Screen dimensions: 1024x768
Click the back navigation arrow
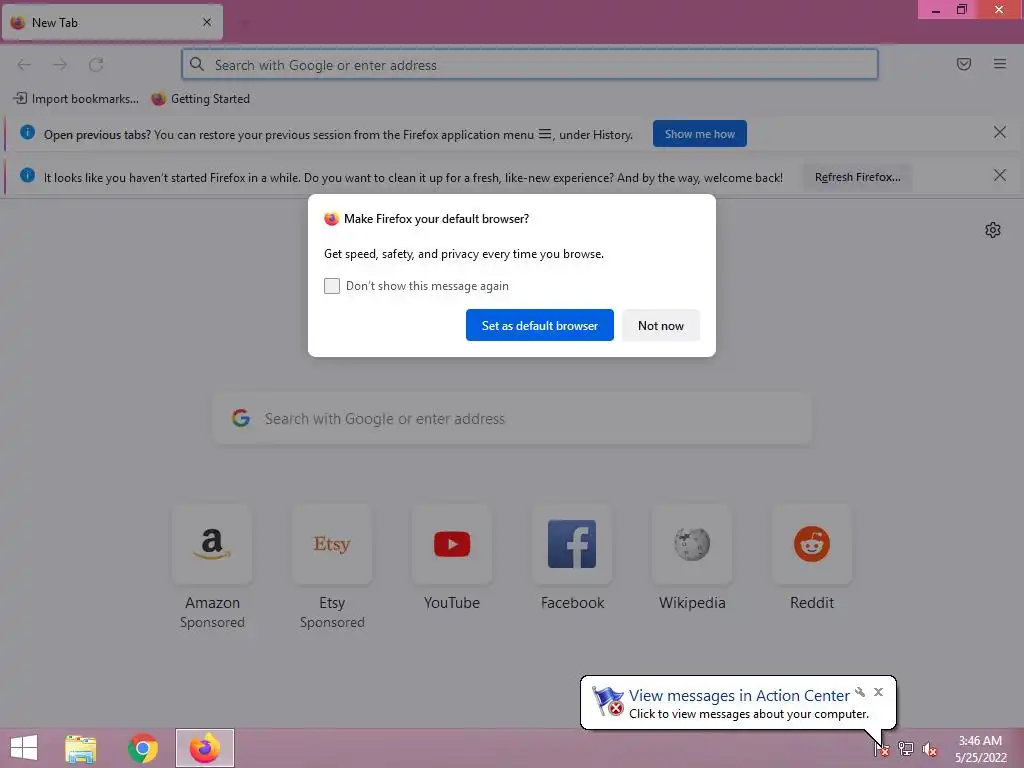[24, 65]
